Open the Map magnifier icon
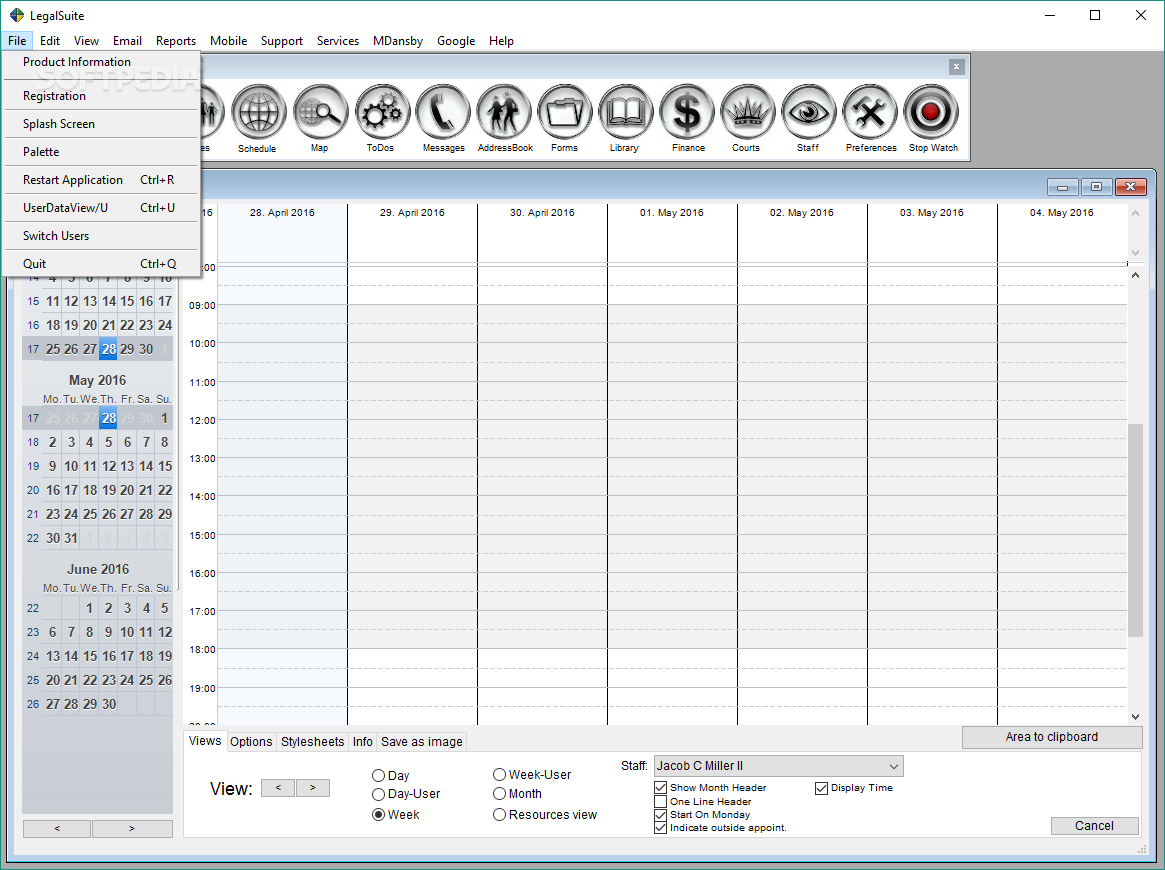Image resolution: width=1165 pixels, height=870 pixels. tap(320, 112)
